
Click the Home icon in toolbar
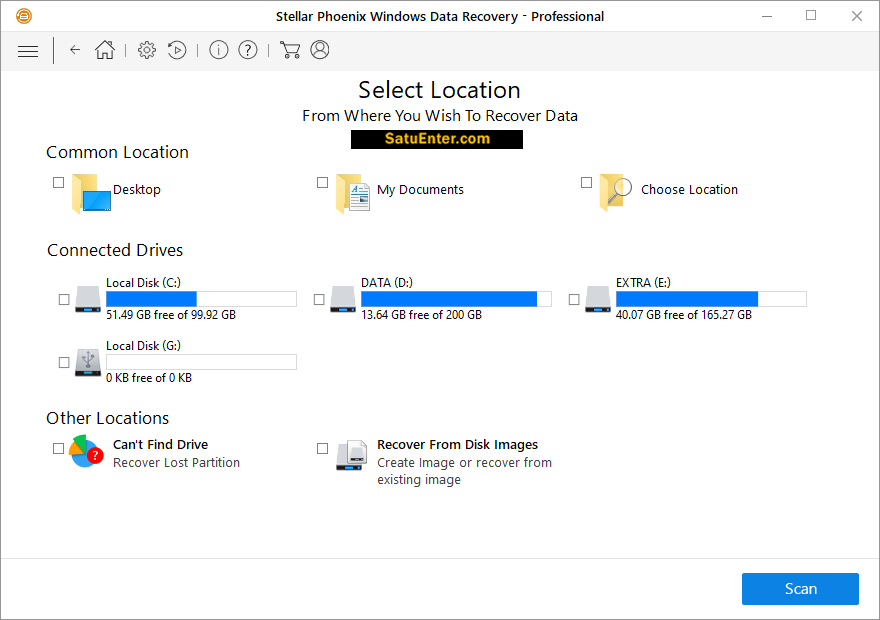[x=105, y=50]
